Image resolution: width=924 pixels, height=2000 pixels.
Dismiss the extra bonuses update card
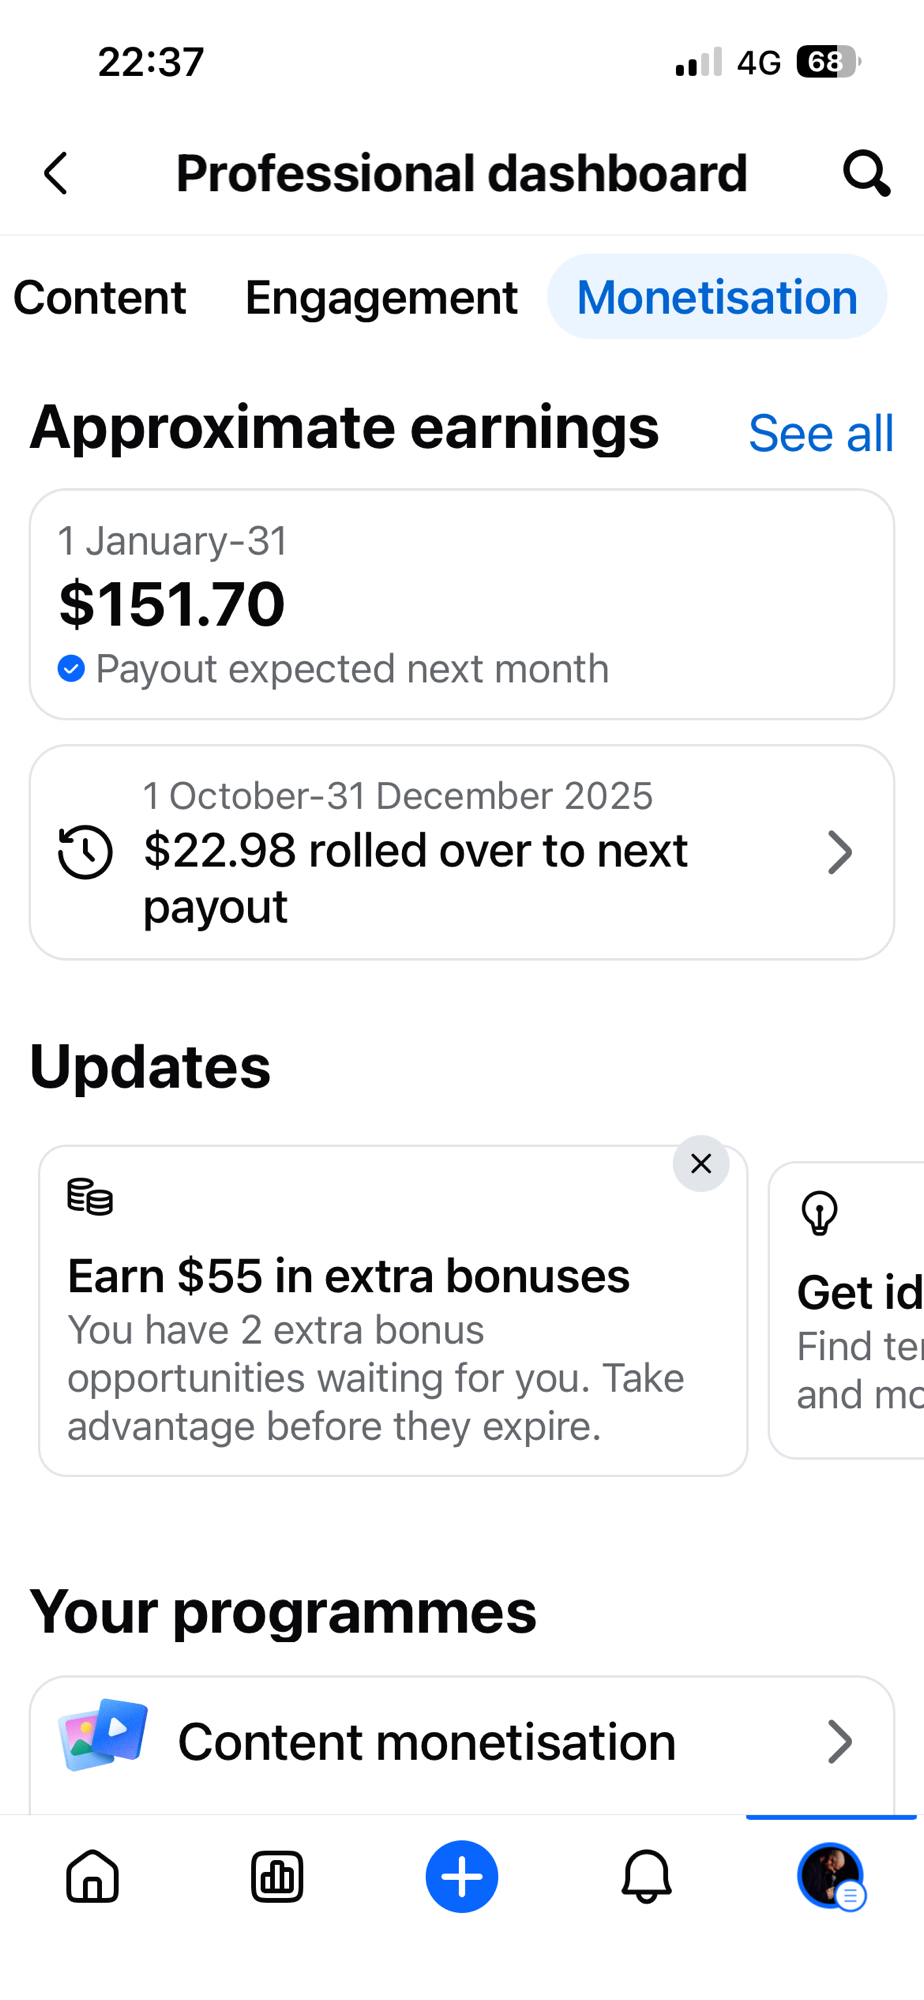(x=701, y=1164)
